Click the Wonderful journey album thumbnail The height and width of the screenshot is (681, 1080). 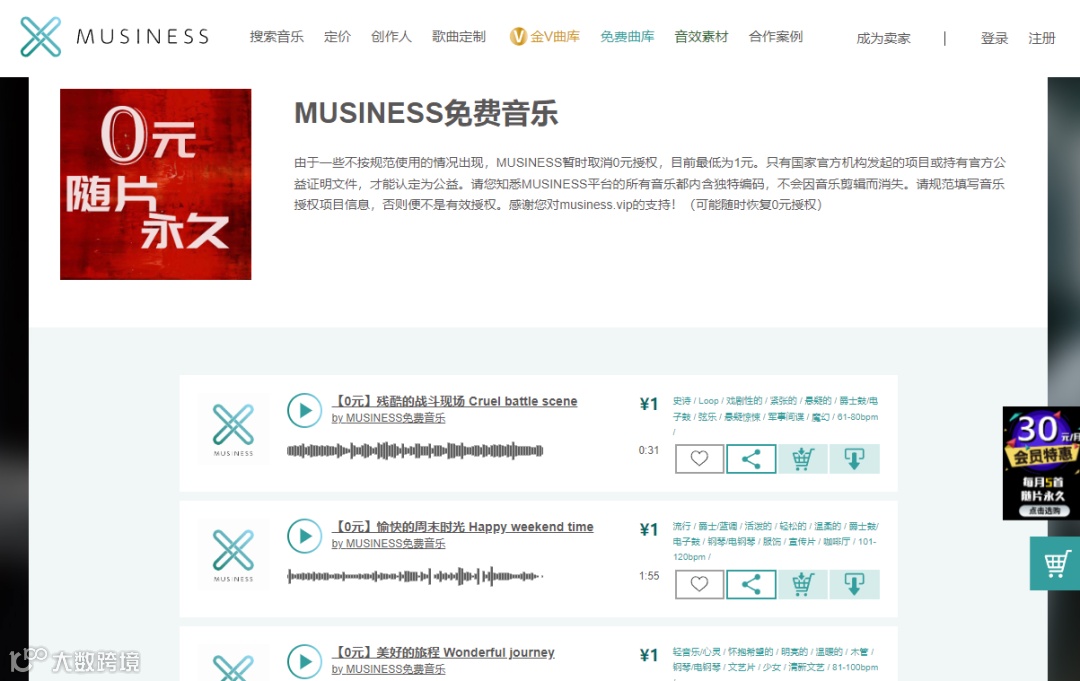click(233, 664)
